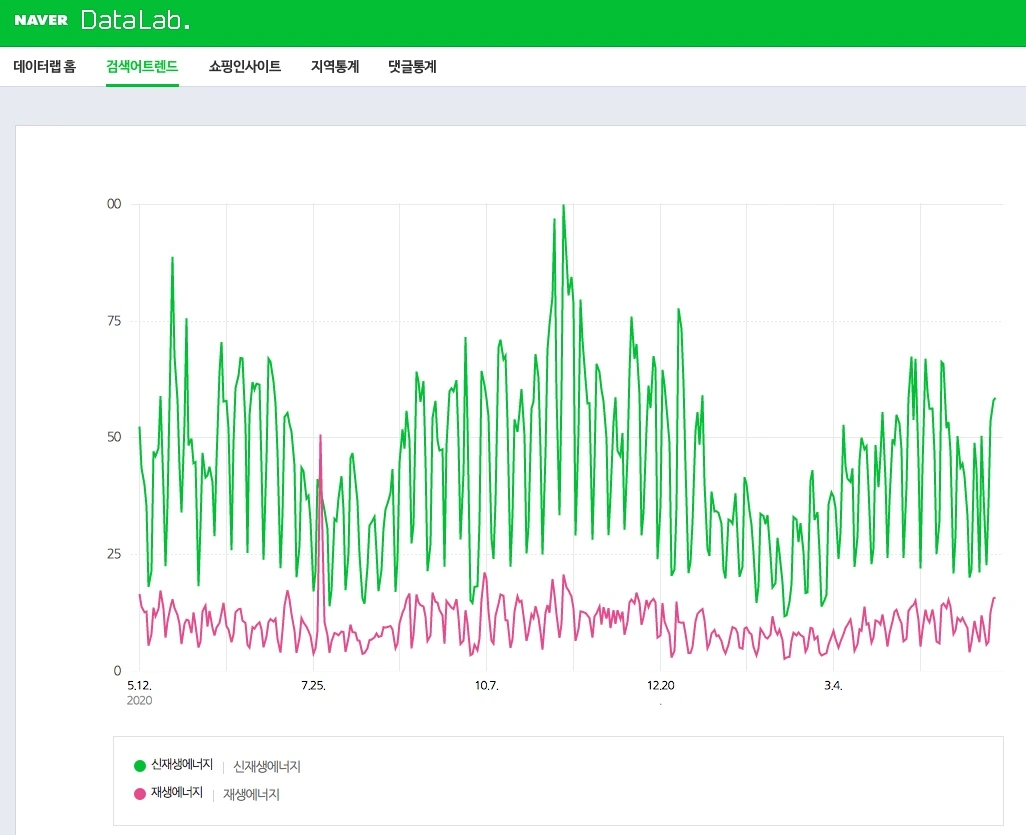Click the bold 신재생에너지 legend label
This screenshot has height=835, width=1026.
click(x=182, y=764)
